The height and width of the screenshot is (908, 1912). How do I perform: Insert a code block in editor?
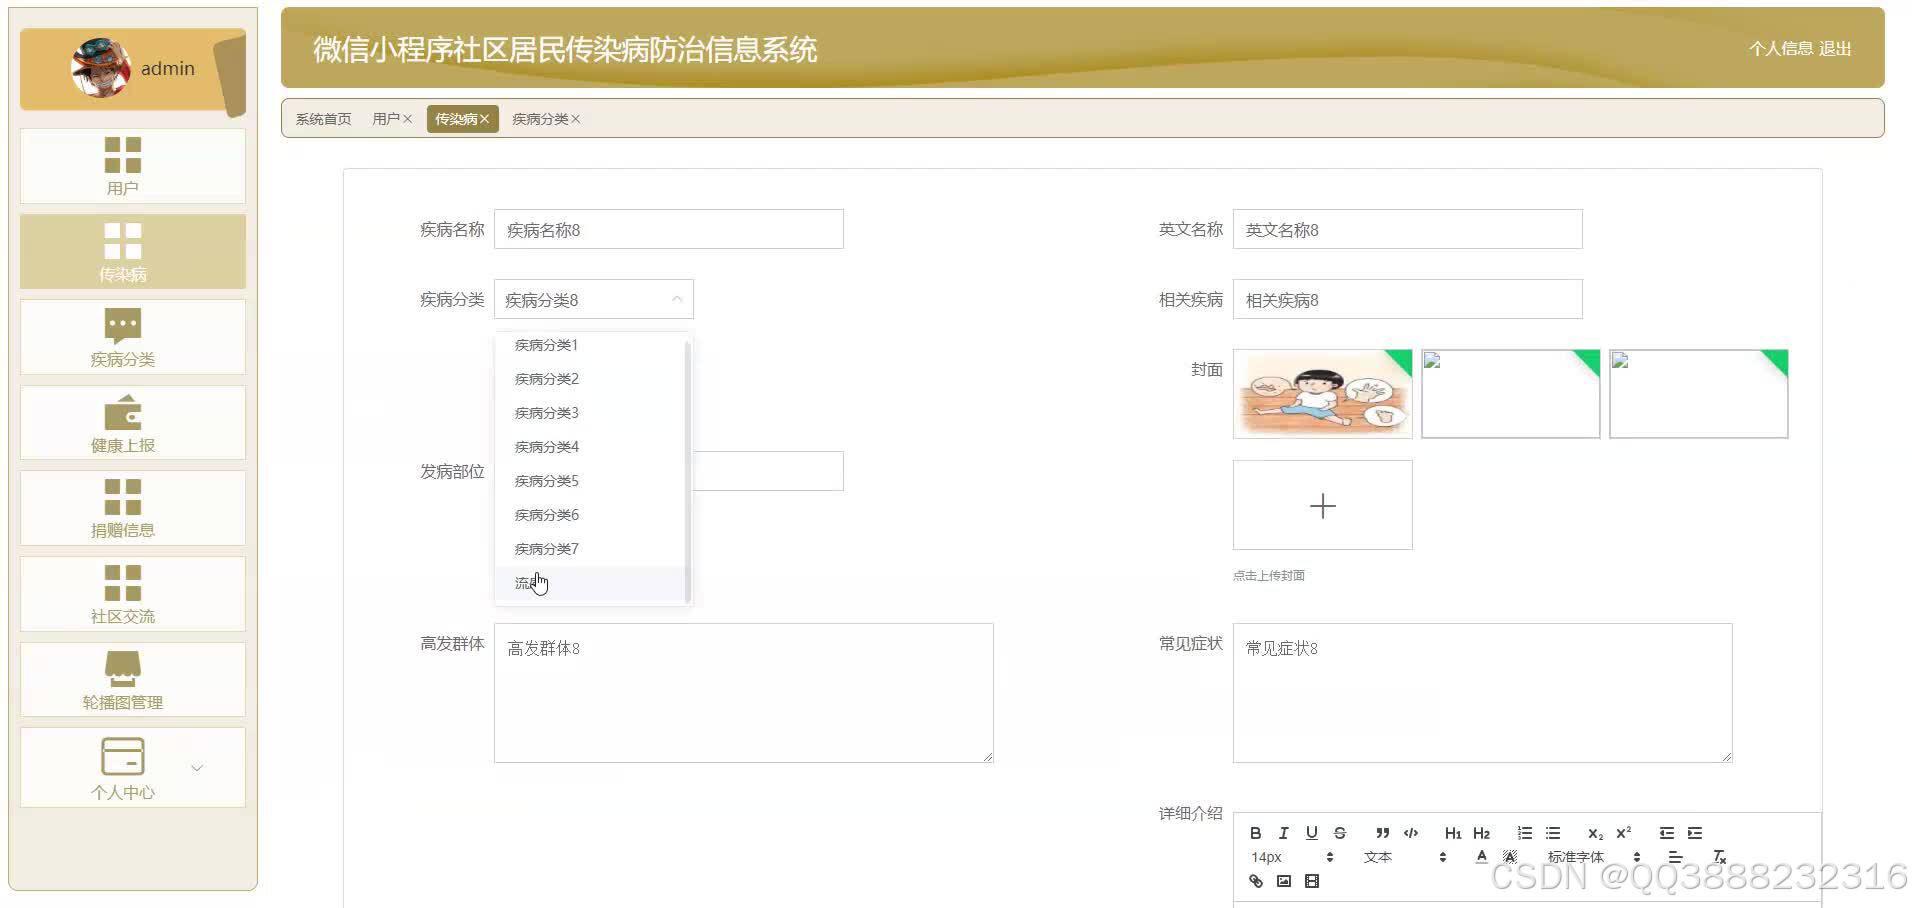pyautogui.click(x=1411, y=833)
